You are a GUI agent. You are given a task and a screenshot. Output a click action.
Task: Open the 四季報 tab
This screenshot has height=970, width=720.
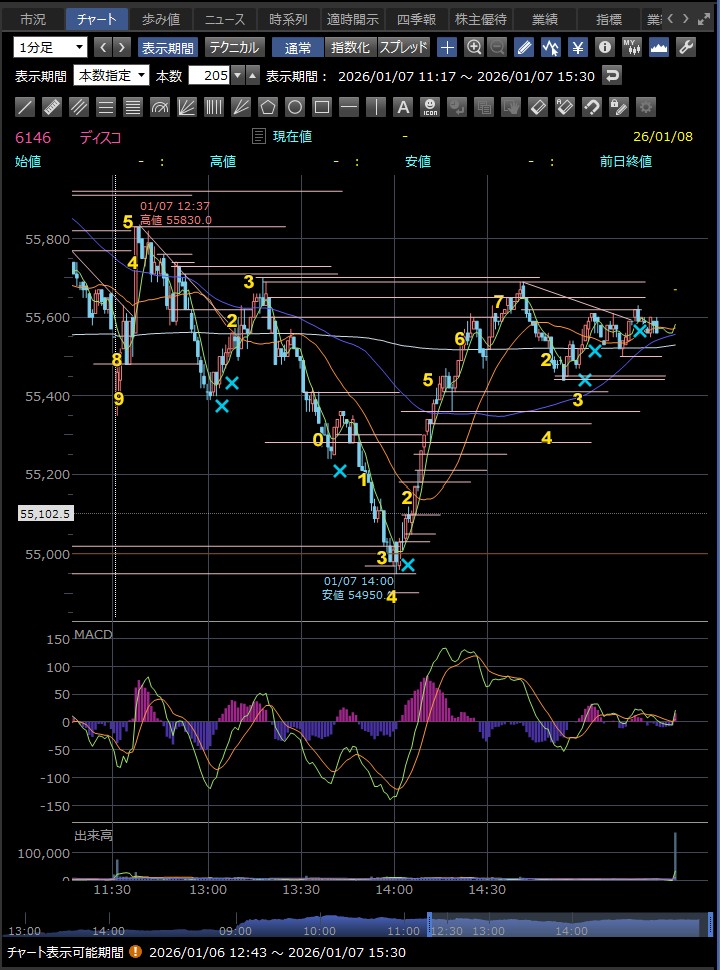click(415, 19)
